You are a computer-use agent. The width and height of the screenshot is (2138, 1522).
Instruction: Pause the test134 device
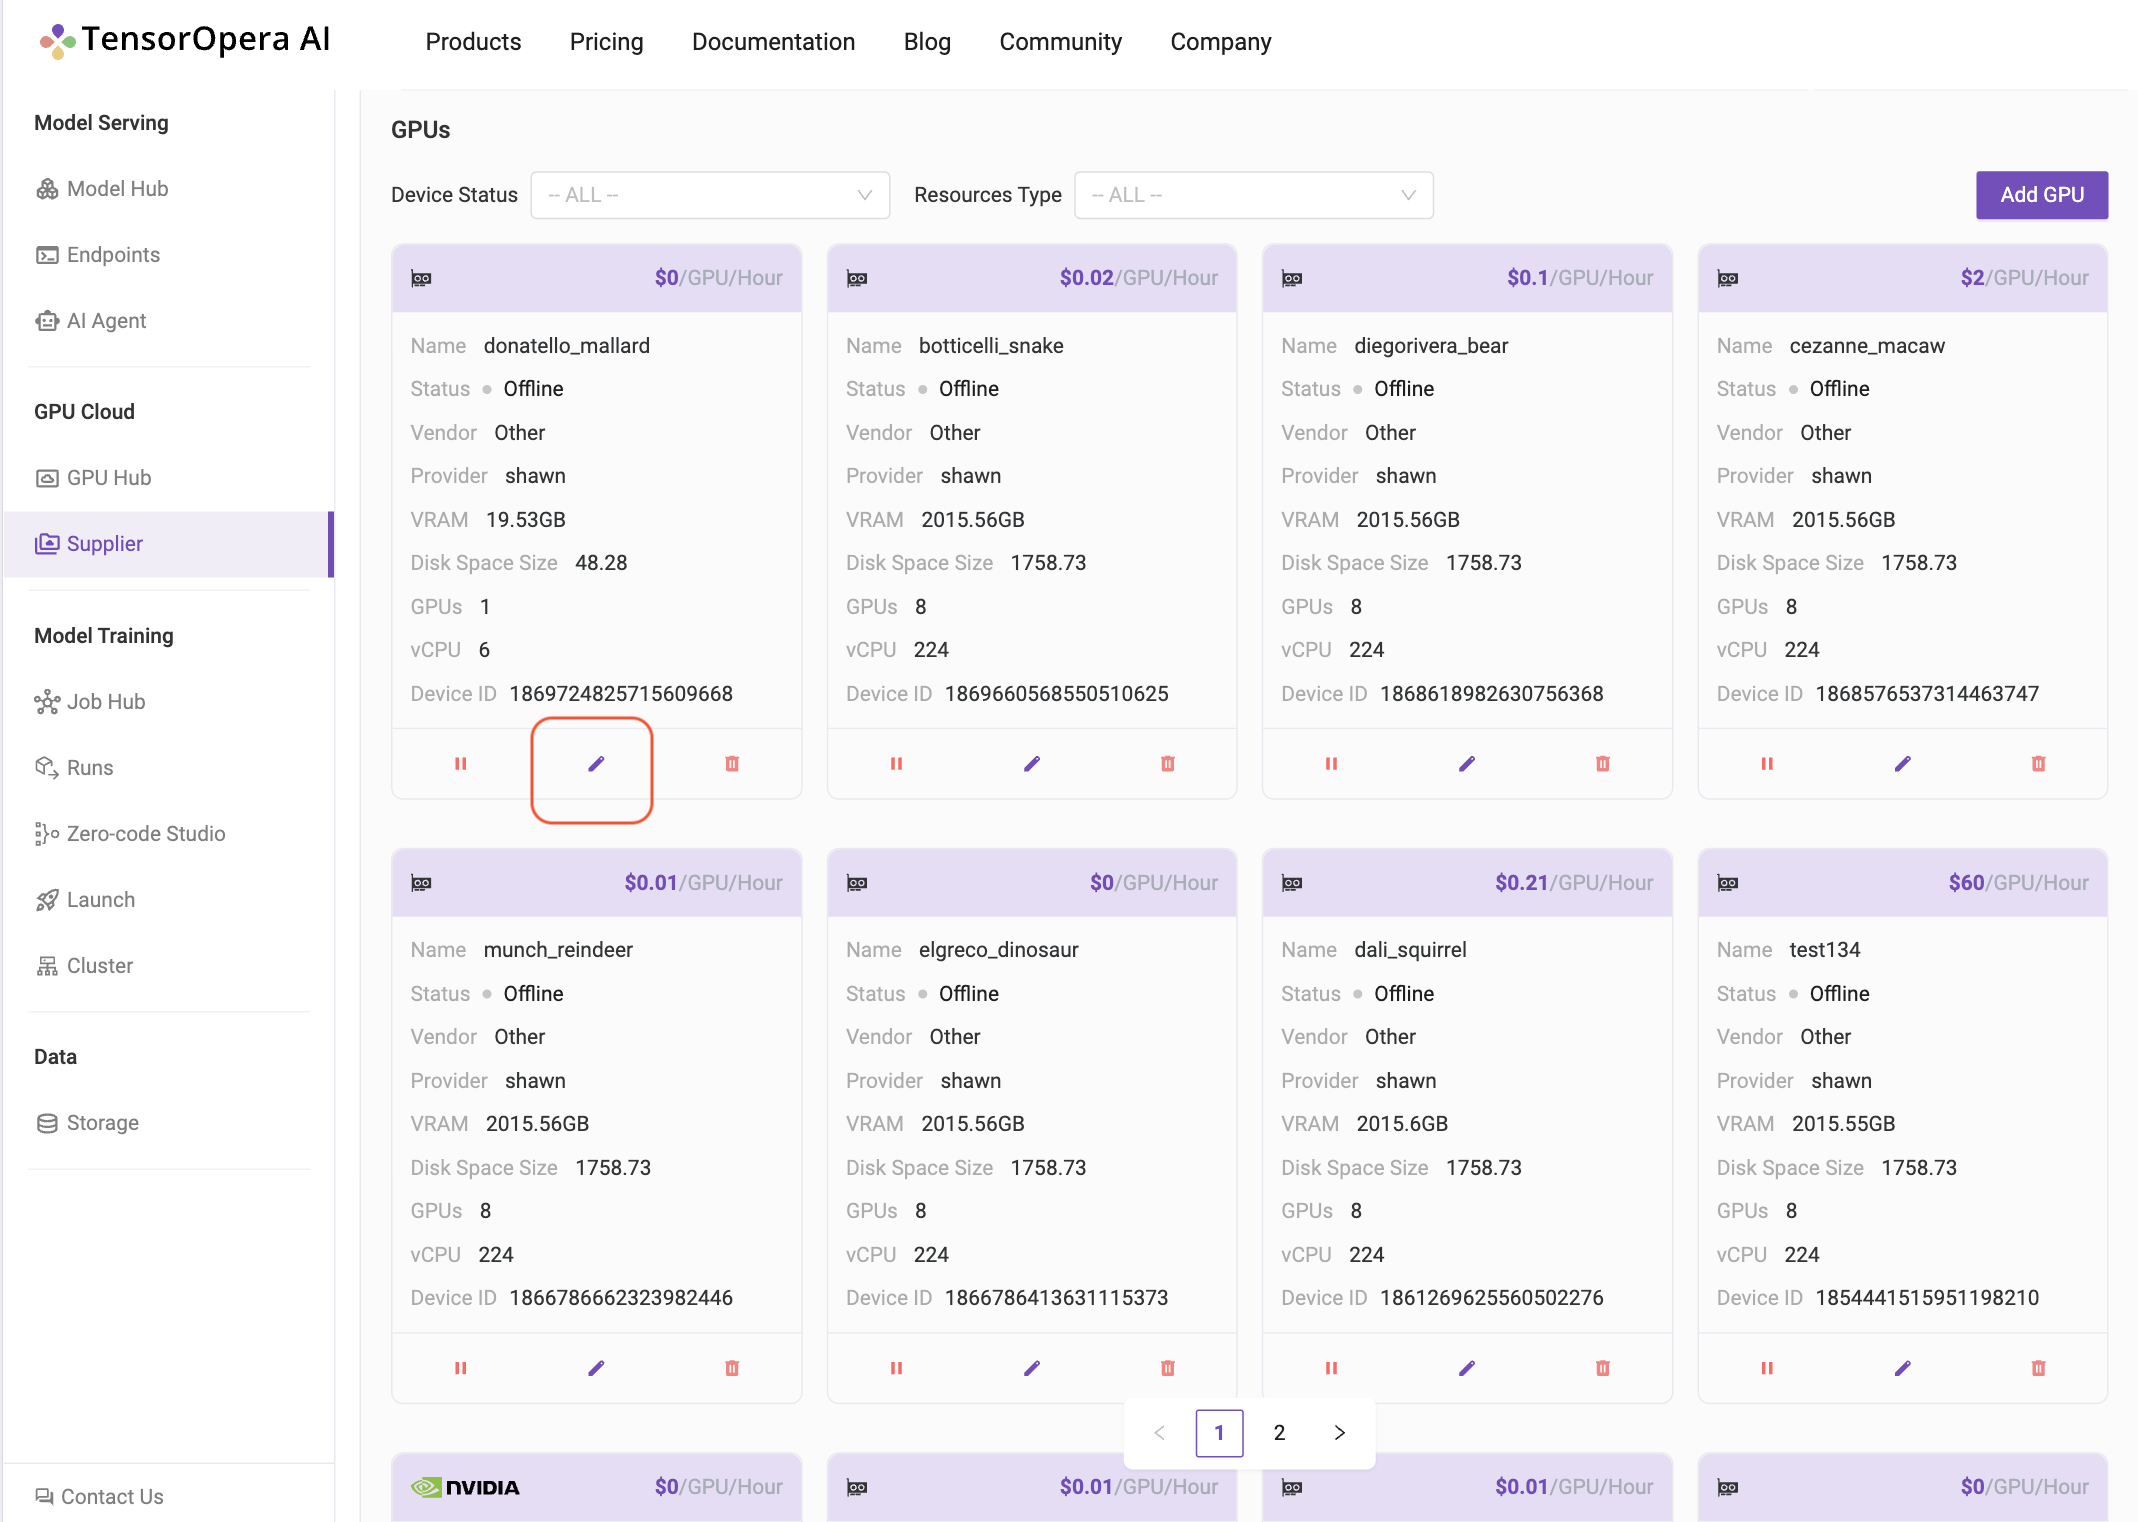pyautogui.click(x=1767, y=1368)
